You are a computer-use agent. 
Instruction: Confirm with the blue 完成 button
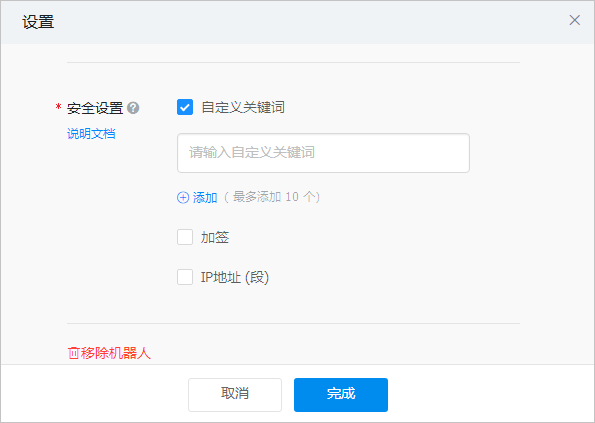pos(341,395)
